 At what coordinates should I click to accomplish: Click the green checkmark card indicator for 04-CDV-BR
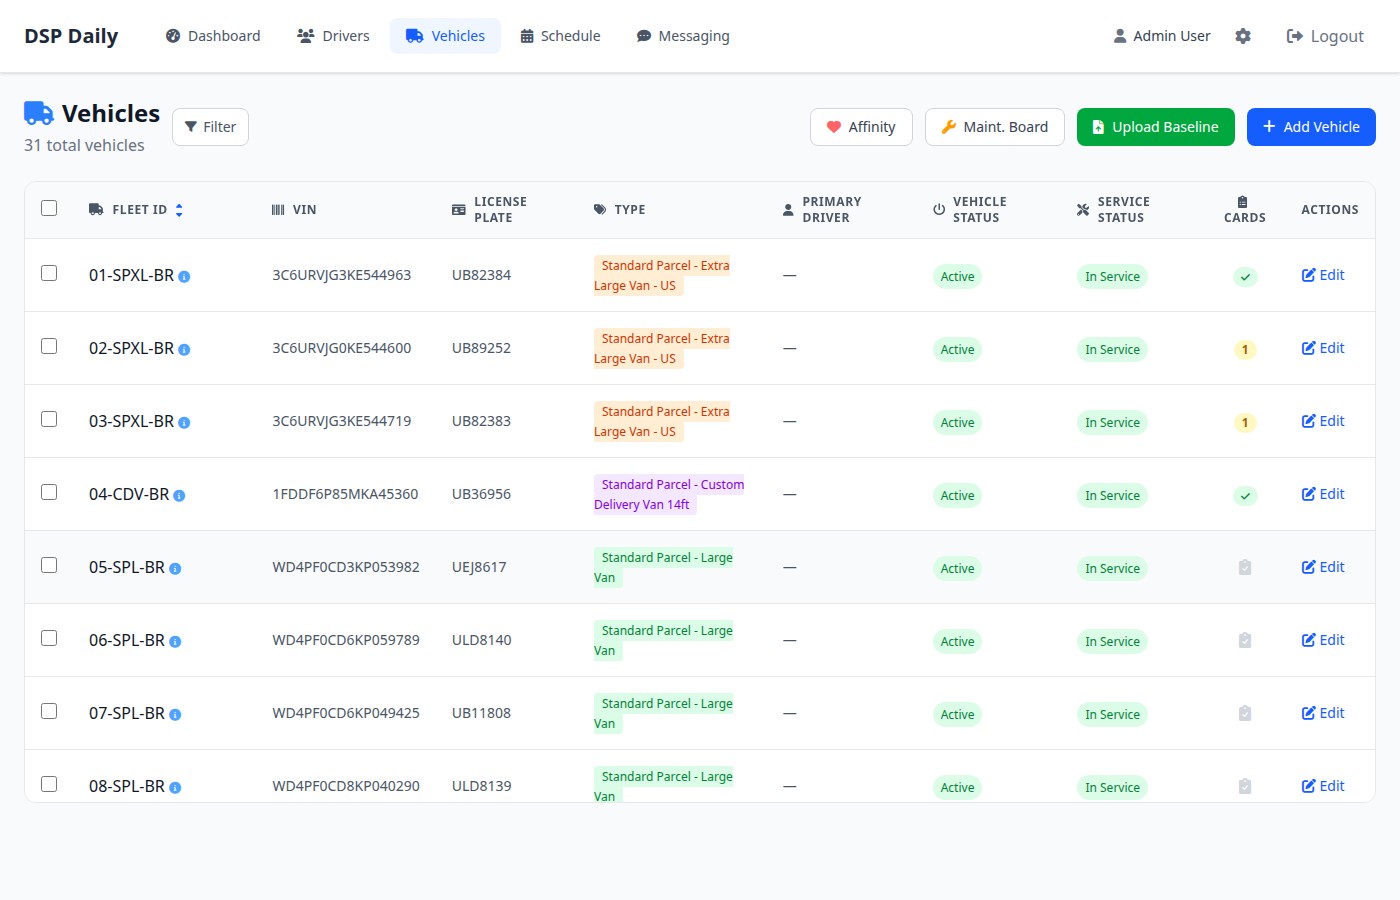pos(1244,494)
